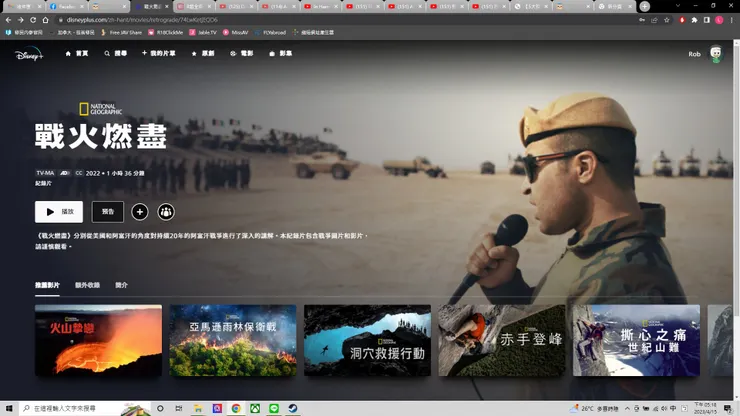This screenshot has height=416, width=740.
Task: Open the 亞馬遜雨林保衛戰 thumbnail
Action: coord(233,340)
